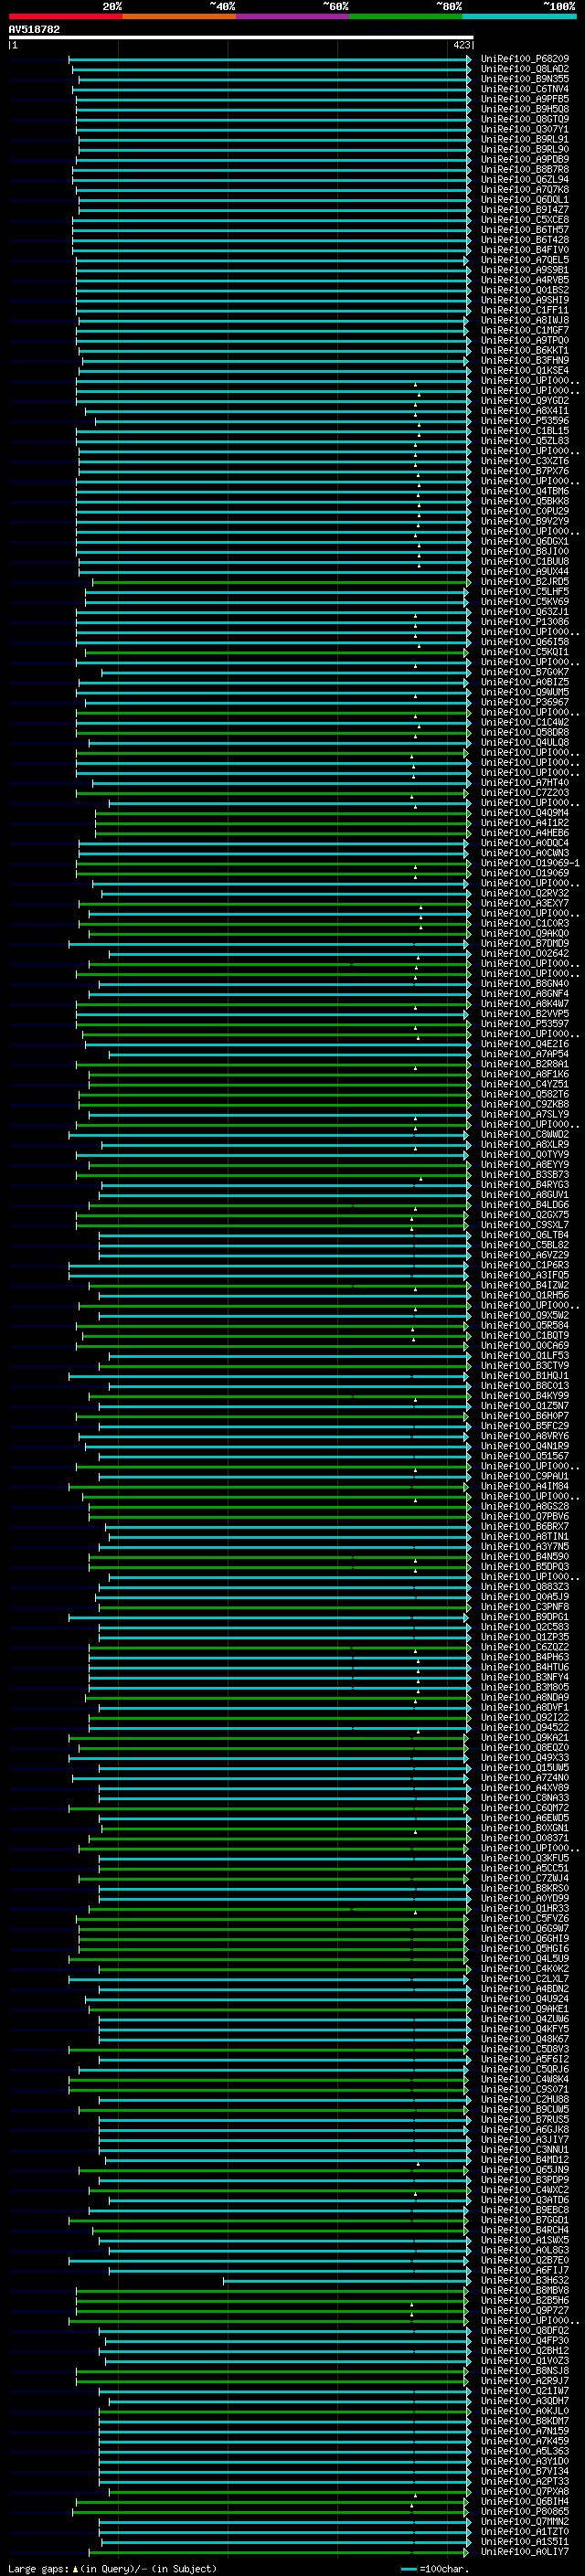Select hit label UniRef100_Q7PXA8
The height and width of the screenshot is (2576, 585).
click(524, 2490)
